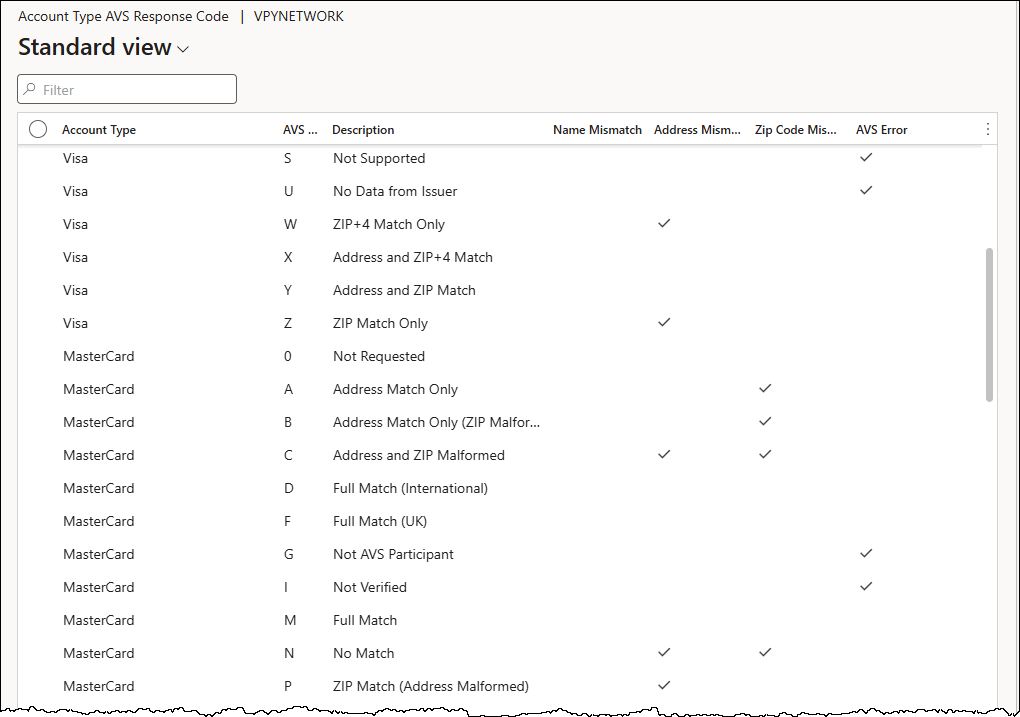Select 'Not Supported' description cell
The width and height of the screenshot is (1020, 717).
click(x=379, y=158)
